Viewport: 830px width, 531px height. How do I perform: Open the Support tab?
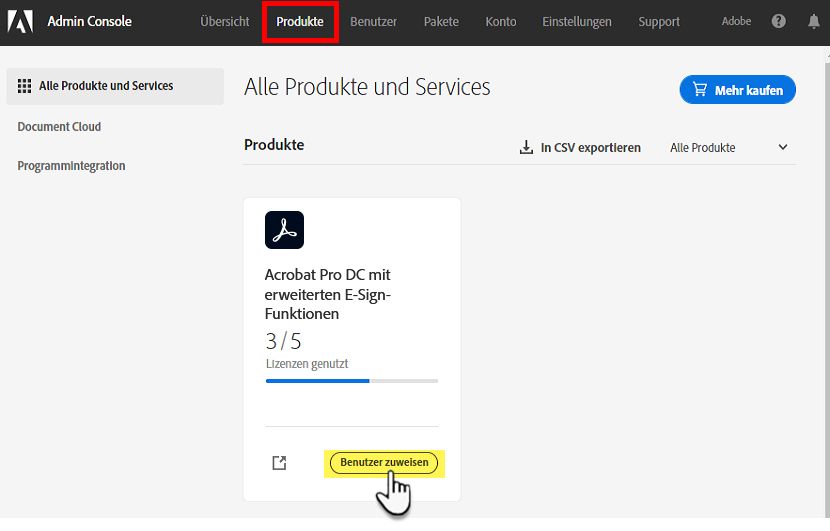[x=658, y=22]
